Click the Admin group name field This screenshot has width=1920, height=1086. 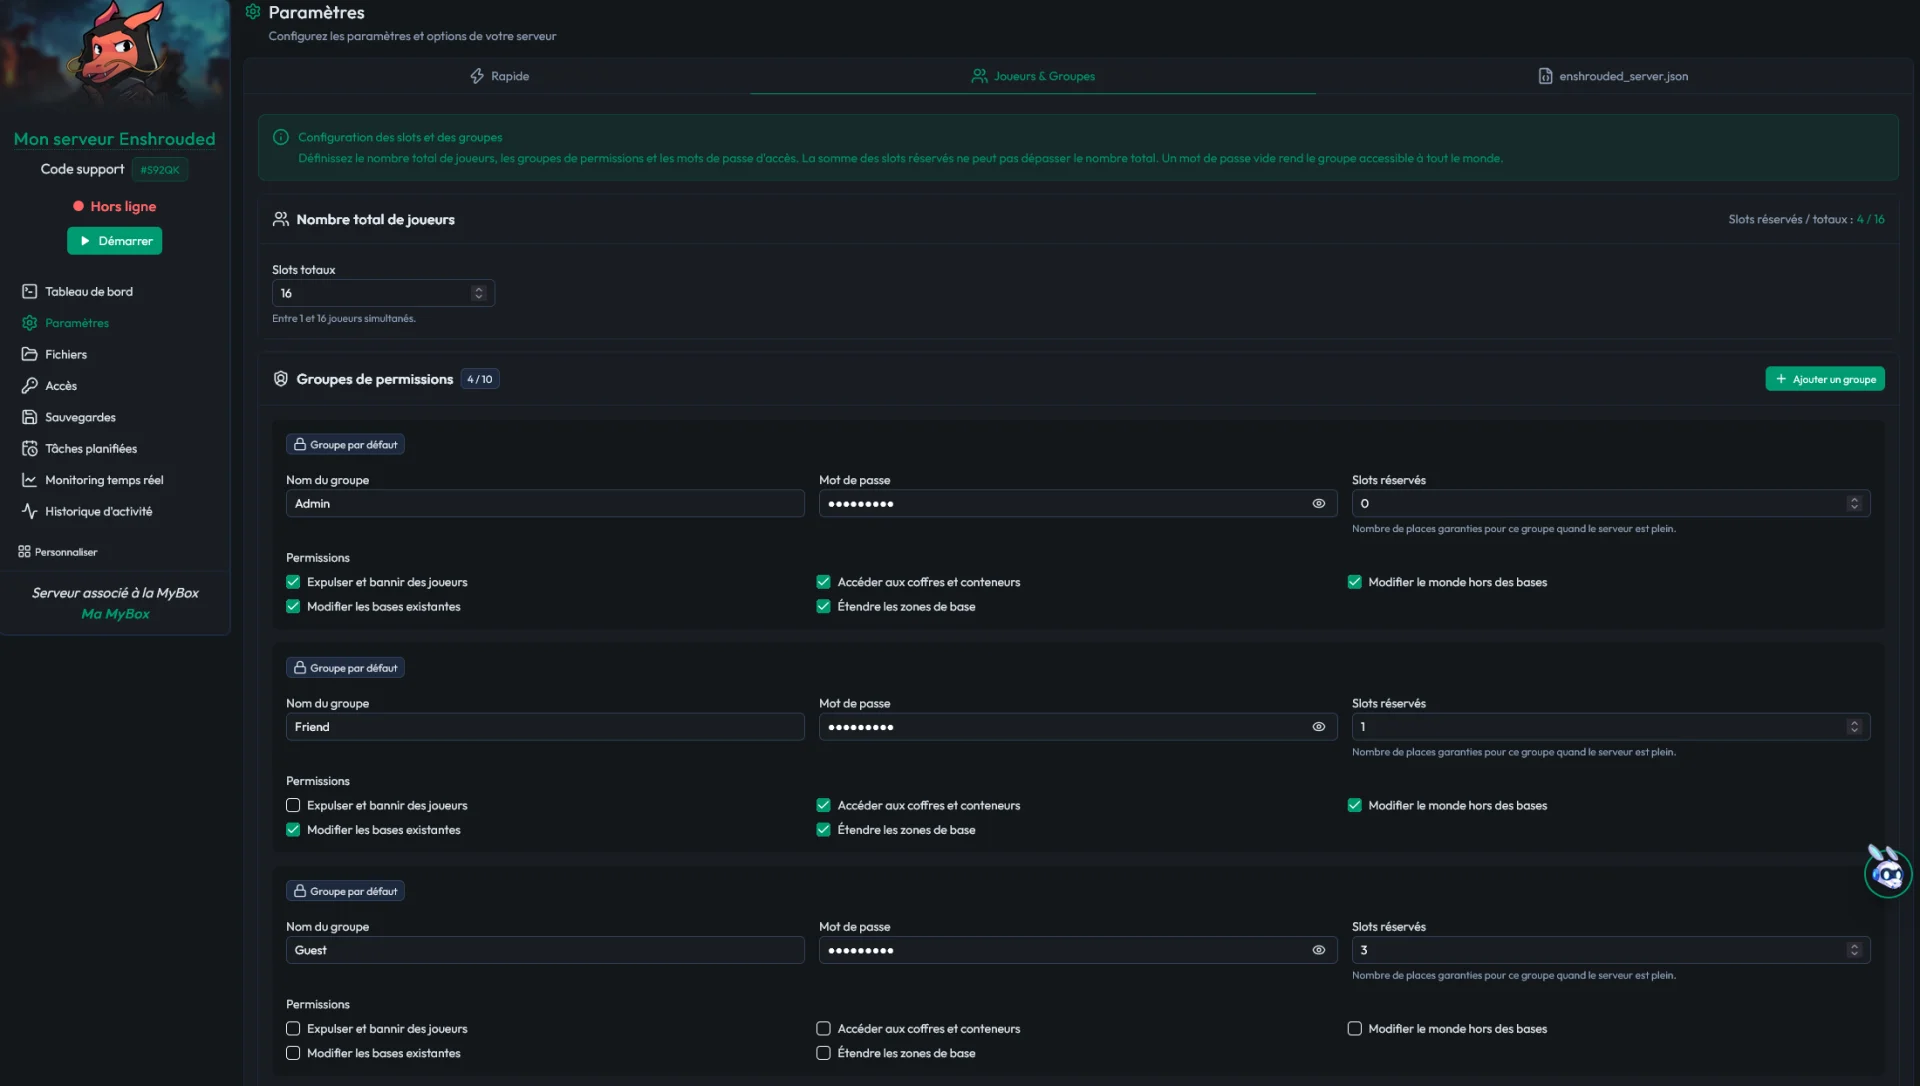[545, 503]
